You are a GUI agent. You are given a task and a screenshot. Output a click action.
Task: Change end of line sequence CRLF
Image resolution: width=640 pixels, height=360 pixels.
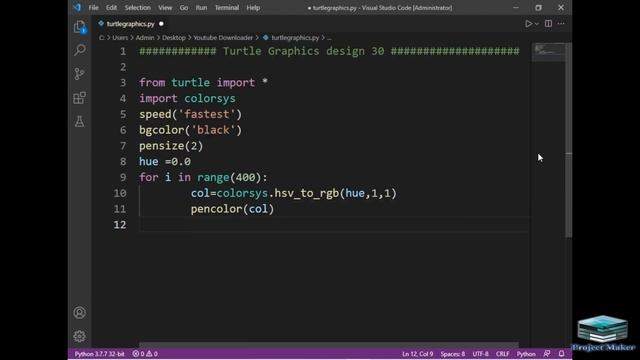pyautogui.click(x=502, y=354)
